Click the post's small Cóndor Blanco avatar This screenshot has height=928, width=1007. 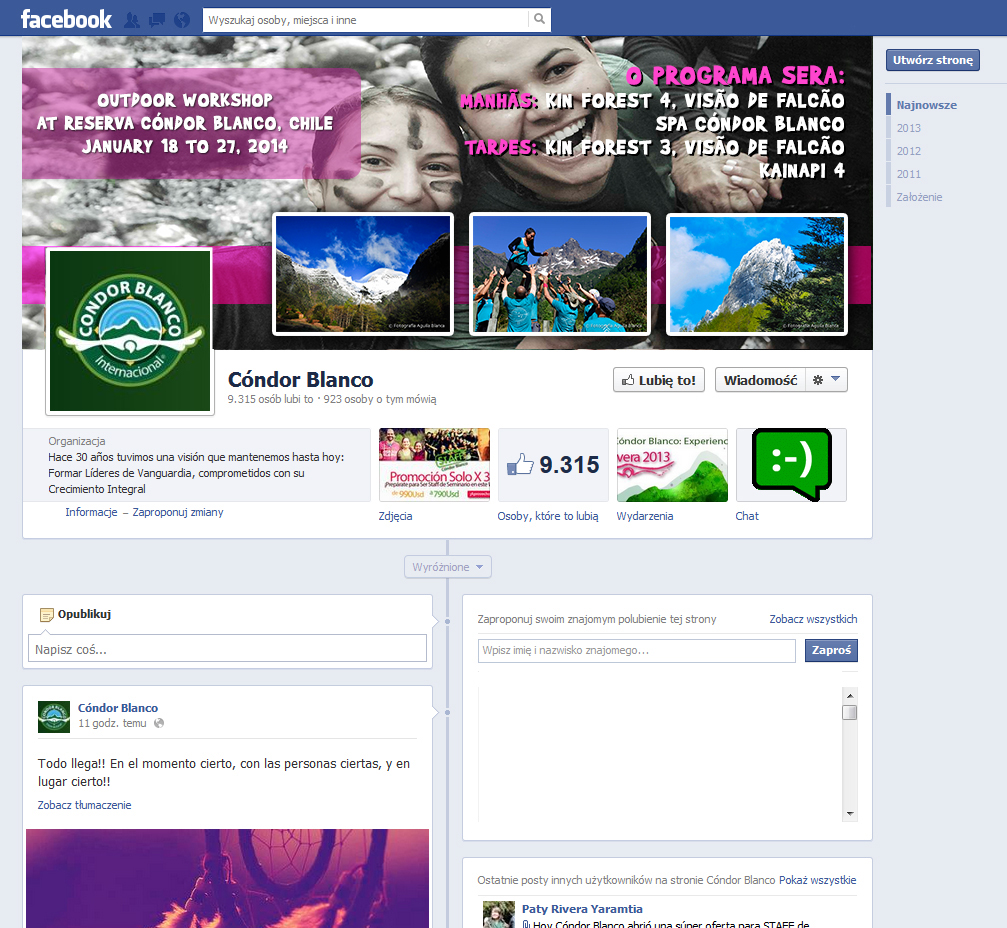[x=54, y=717]
